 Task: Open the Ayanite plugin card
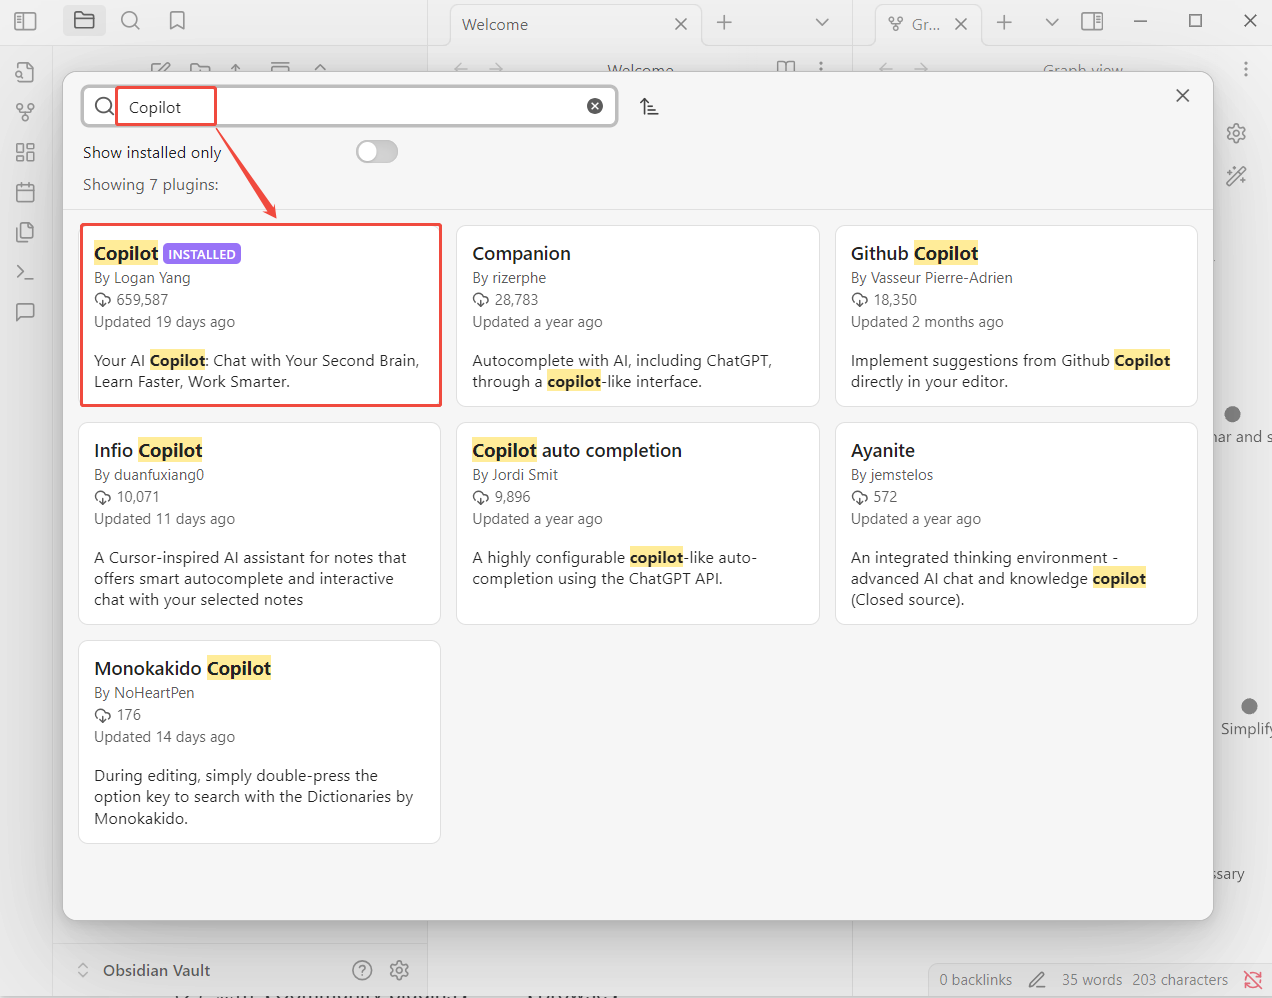click(1016, 523)
